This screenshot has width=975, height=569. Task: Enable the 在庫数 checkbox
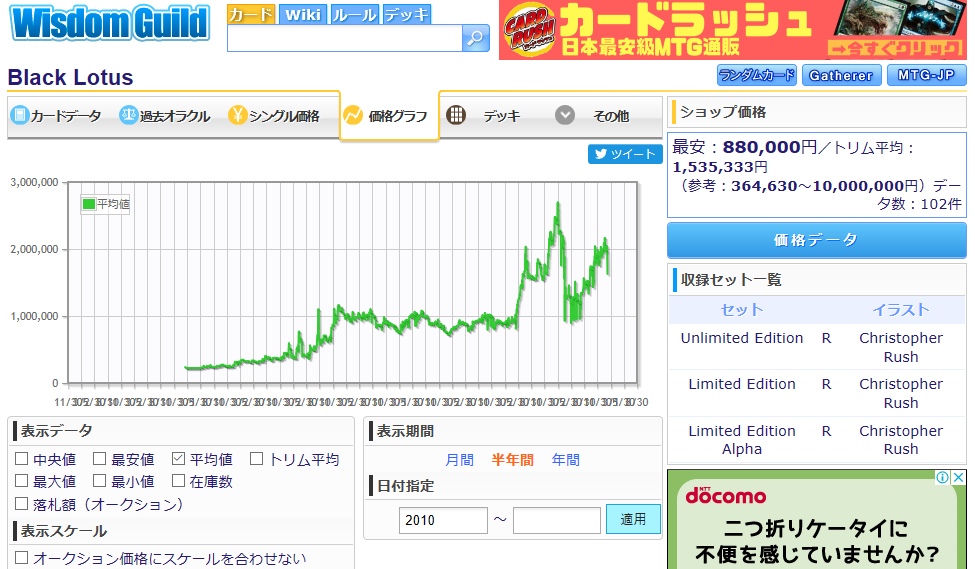coord(178,481)
